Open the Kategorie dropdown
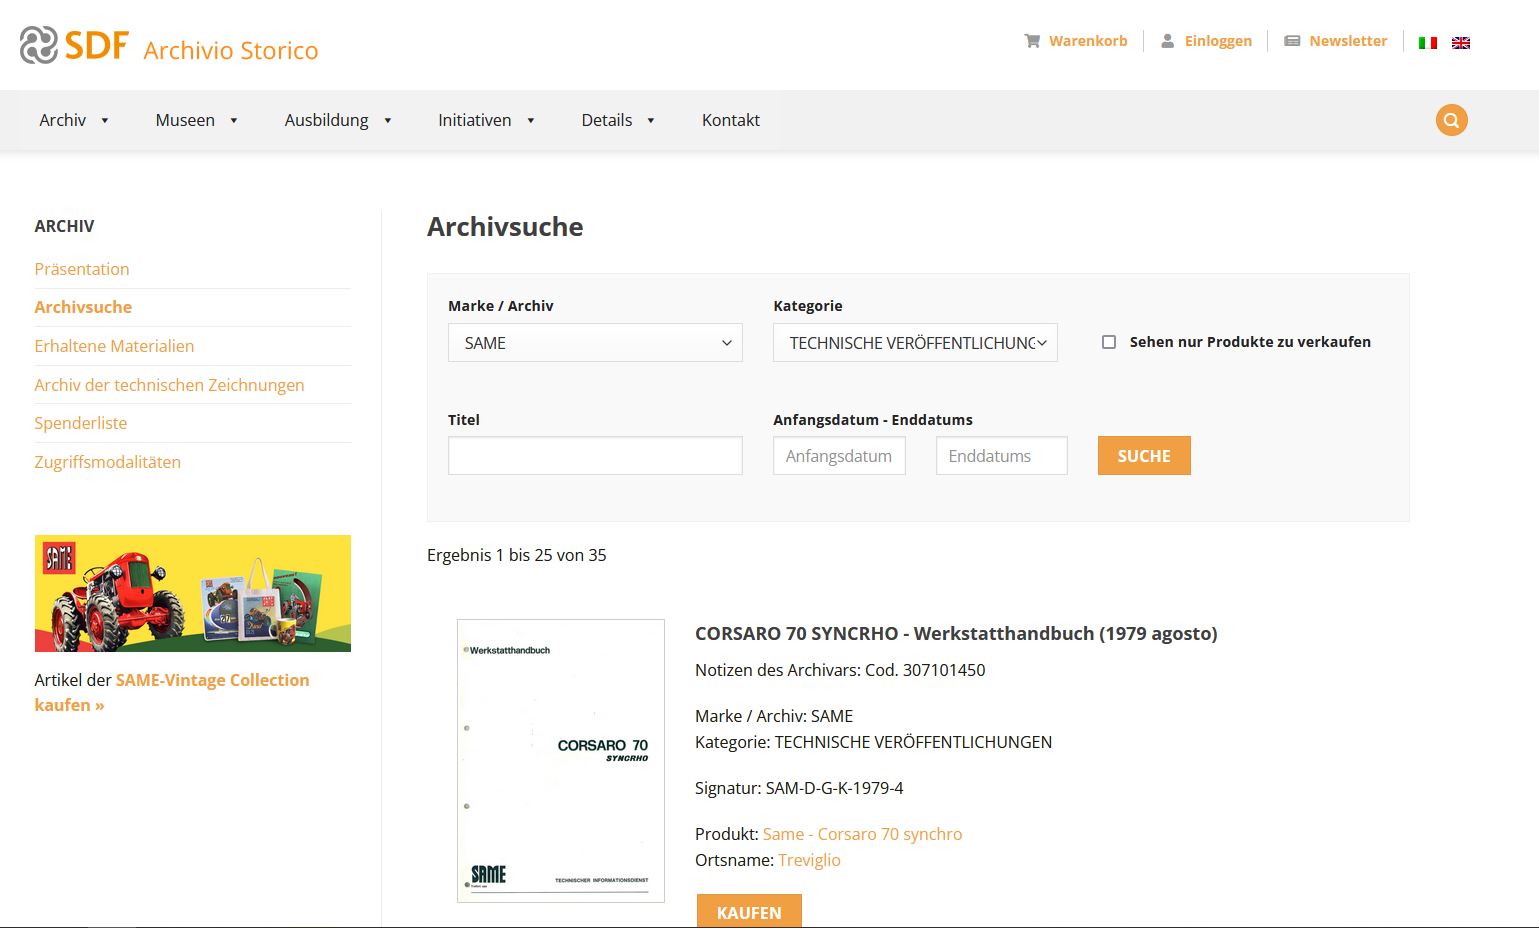The image size is (1539, 928). pyautogui.click(x=914, y=343)
